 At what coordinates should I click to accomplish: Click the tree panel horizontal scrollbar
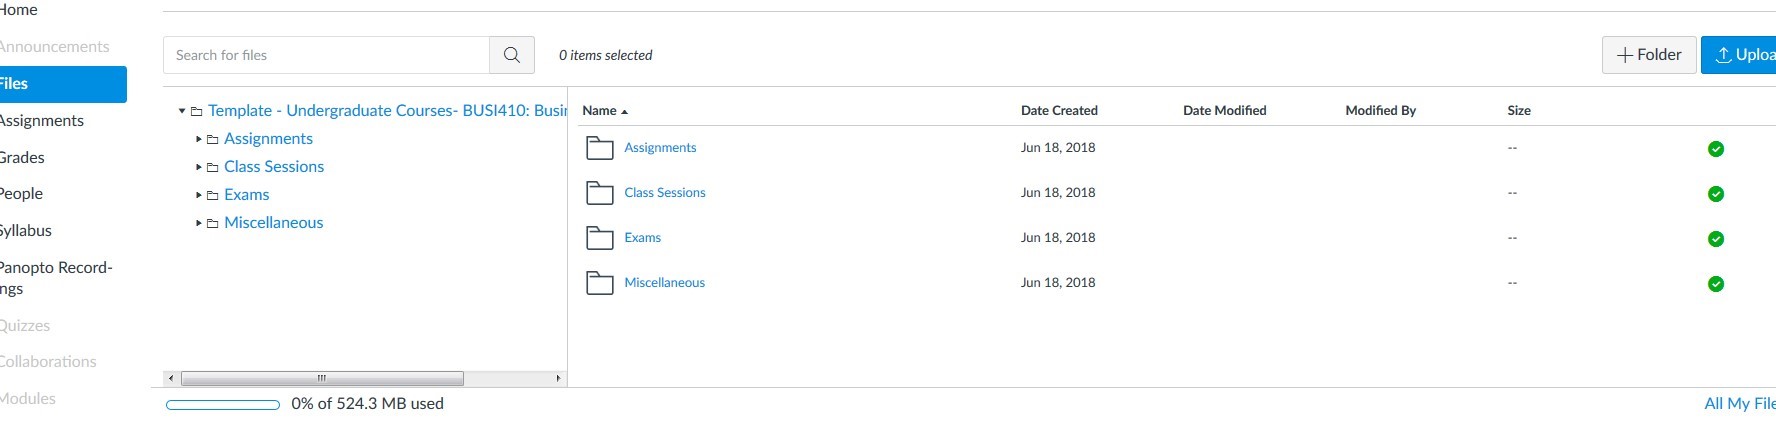coord(322,378)
